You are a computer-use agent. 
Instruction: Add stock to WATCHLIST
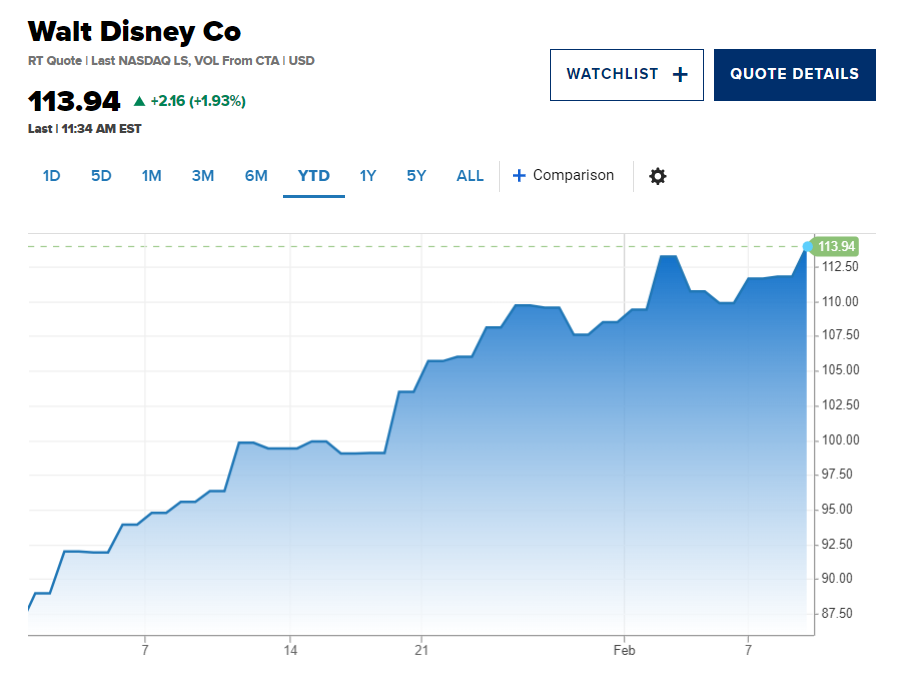click(x=627, y=75)
